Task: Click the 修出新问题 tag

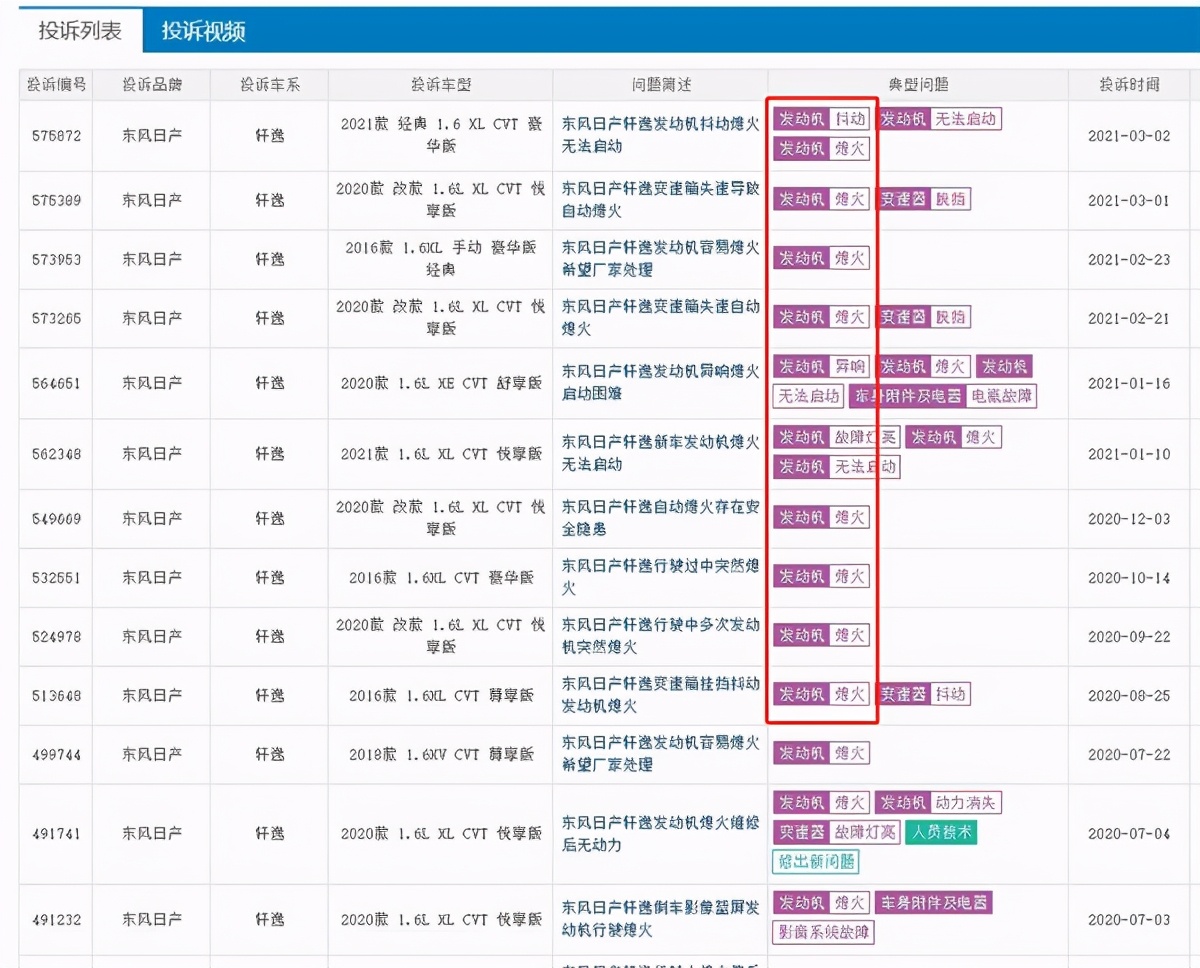Action: [816, 861]
